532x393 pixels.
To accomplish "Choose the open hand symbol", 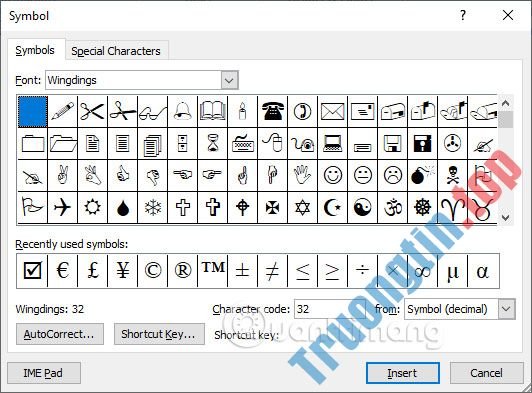I will click(x=302, y=175).
